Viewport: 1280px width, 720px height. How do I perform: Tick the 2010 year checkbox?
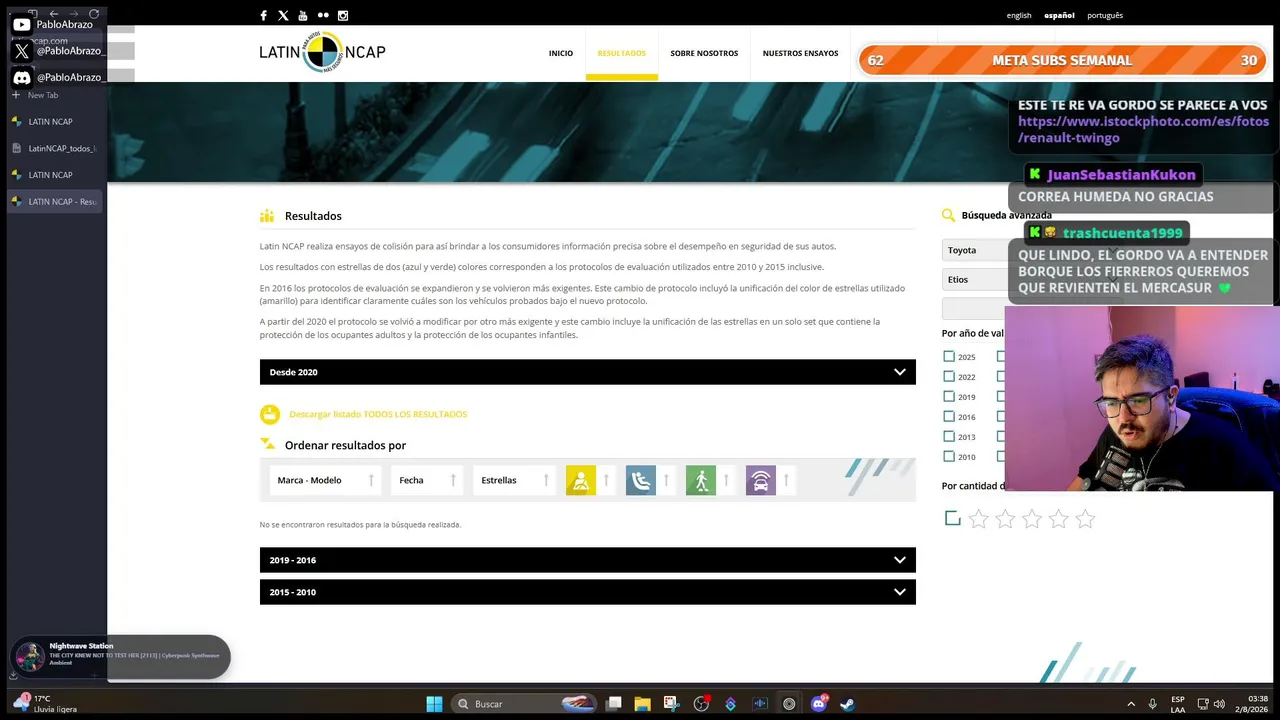click(x=949, y=457)
